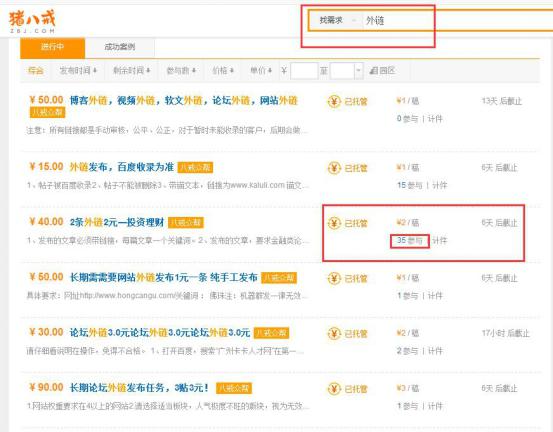Screen dimensions: 553x432
Task: Sort results by 参与数
Action: [x=181, y=71]
